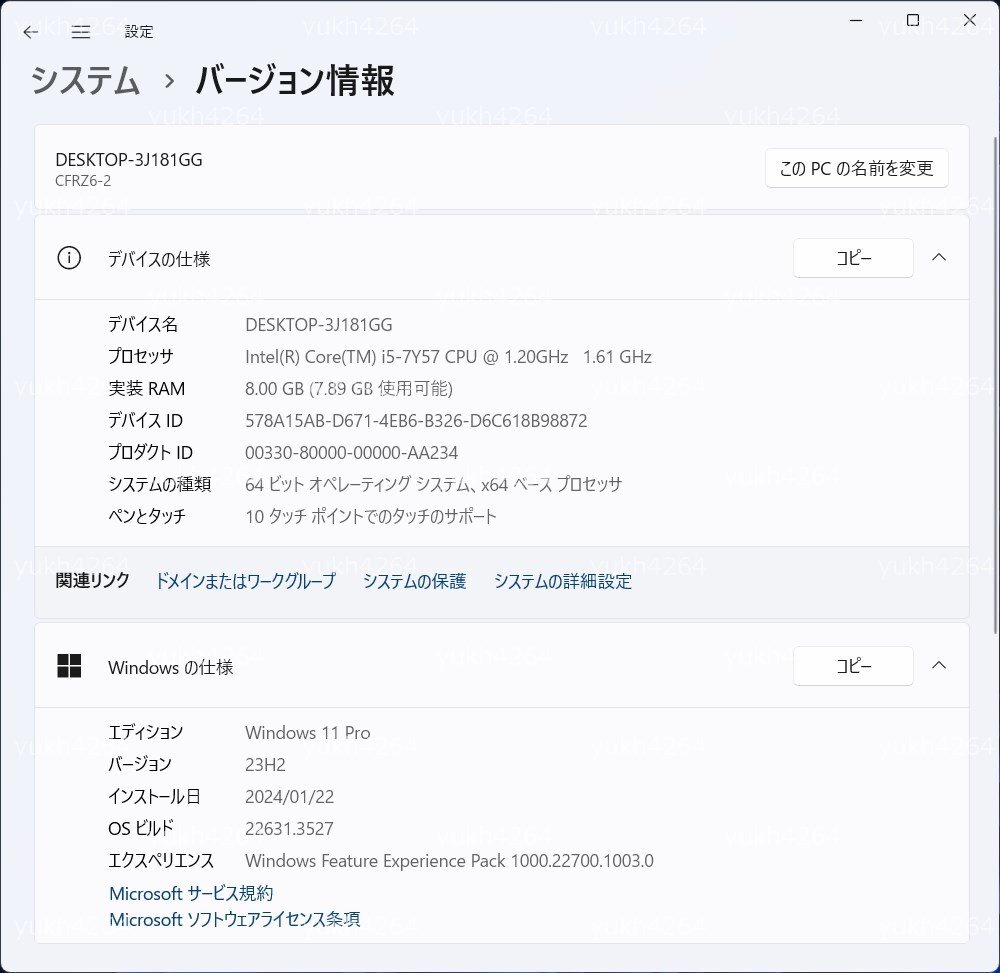This screenshot has width=1000, height=973.
Task: Click the model name CFRZ6-2
Action: tap(83, 181)
